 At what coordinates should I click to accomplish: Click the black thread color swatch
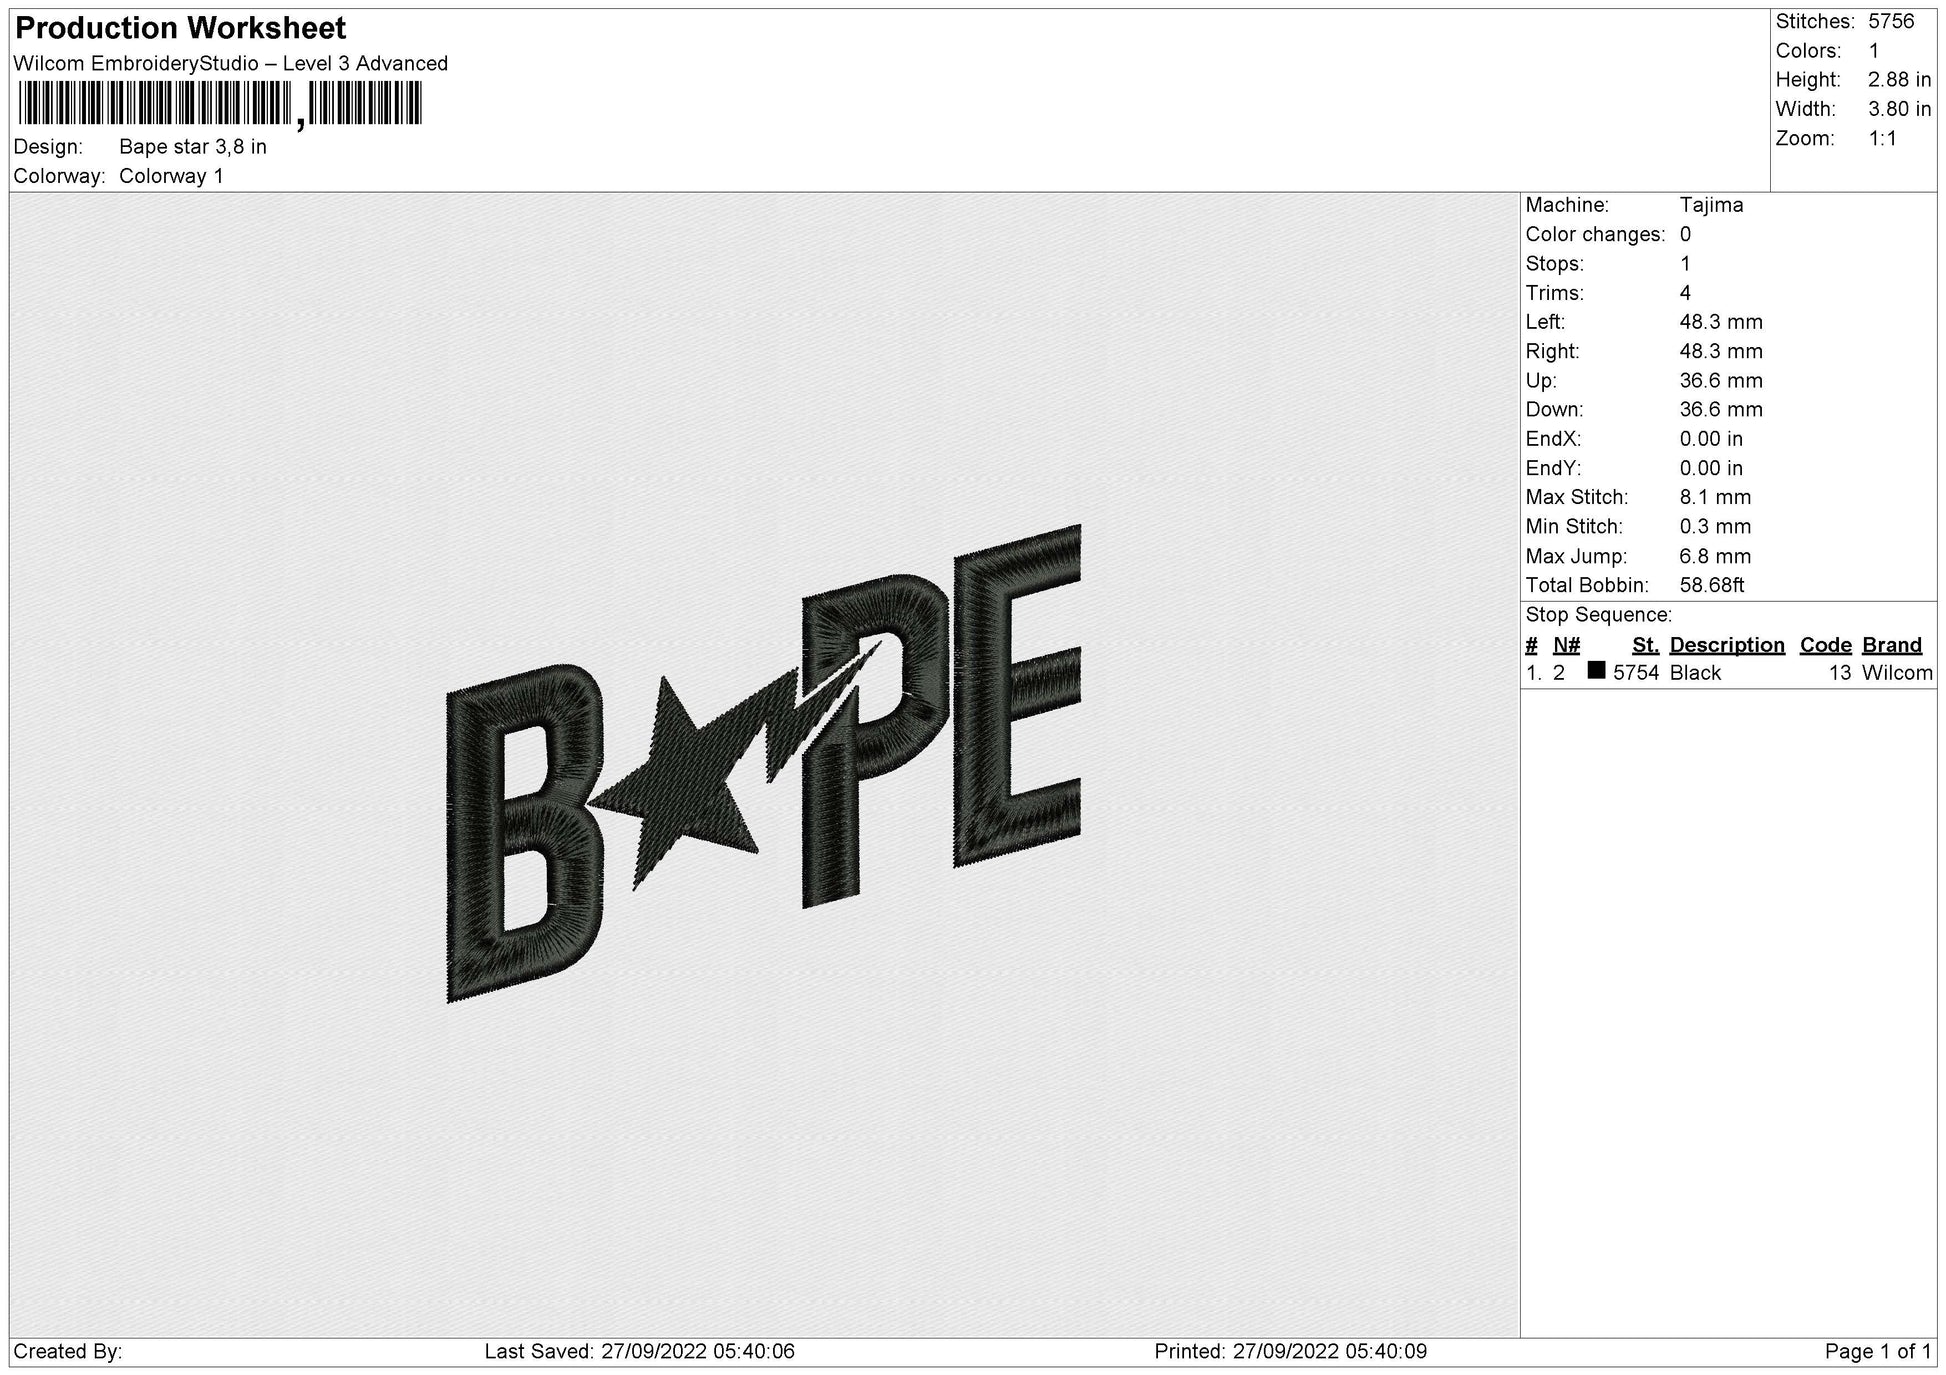point(1596,670)
